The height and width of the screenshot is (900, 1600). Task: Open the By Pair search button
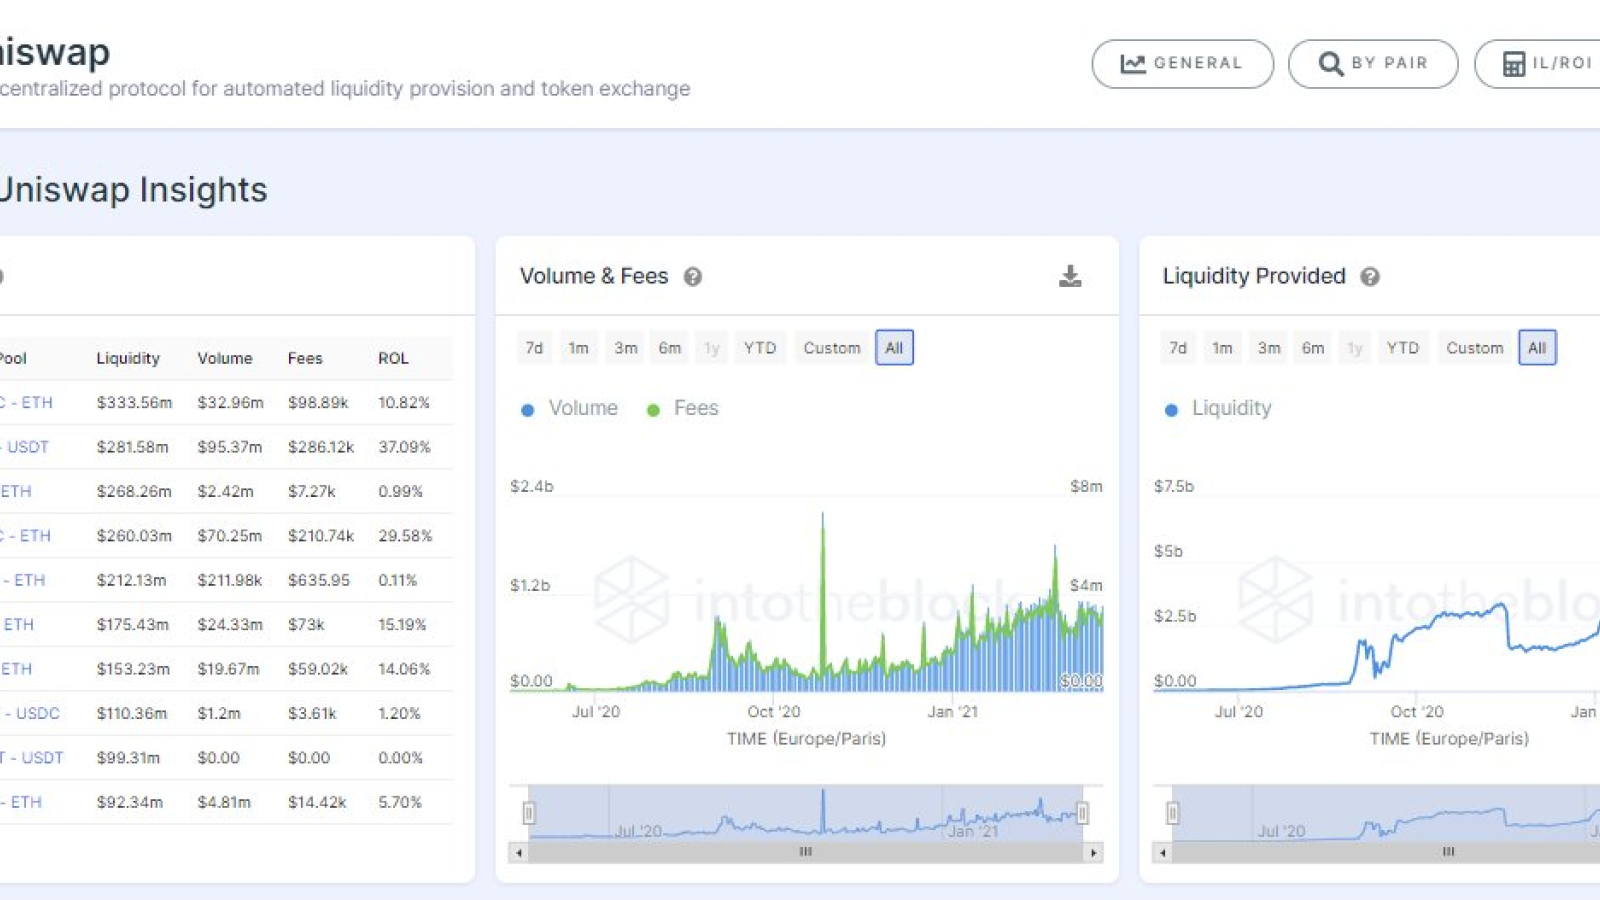tap(1373, 64)
